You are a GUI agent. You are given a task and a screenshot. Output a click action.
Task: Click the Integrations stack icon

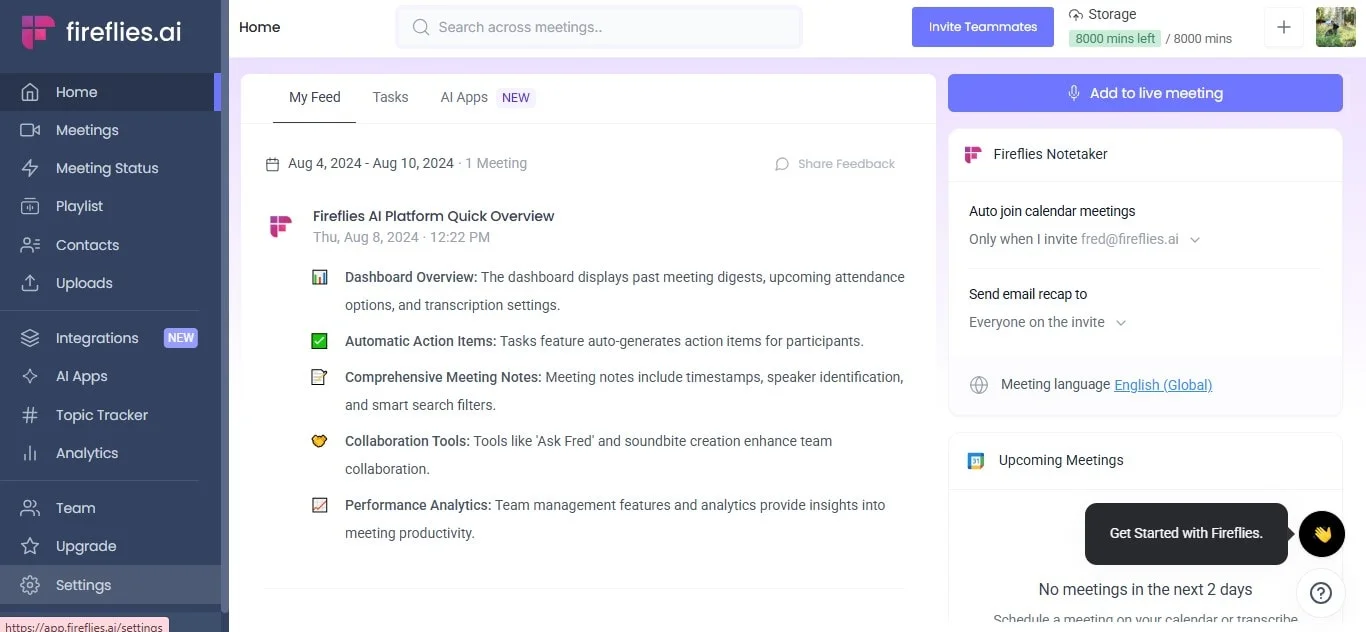[30, 338]
